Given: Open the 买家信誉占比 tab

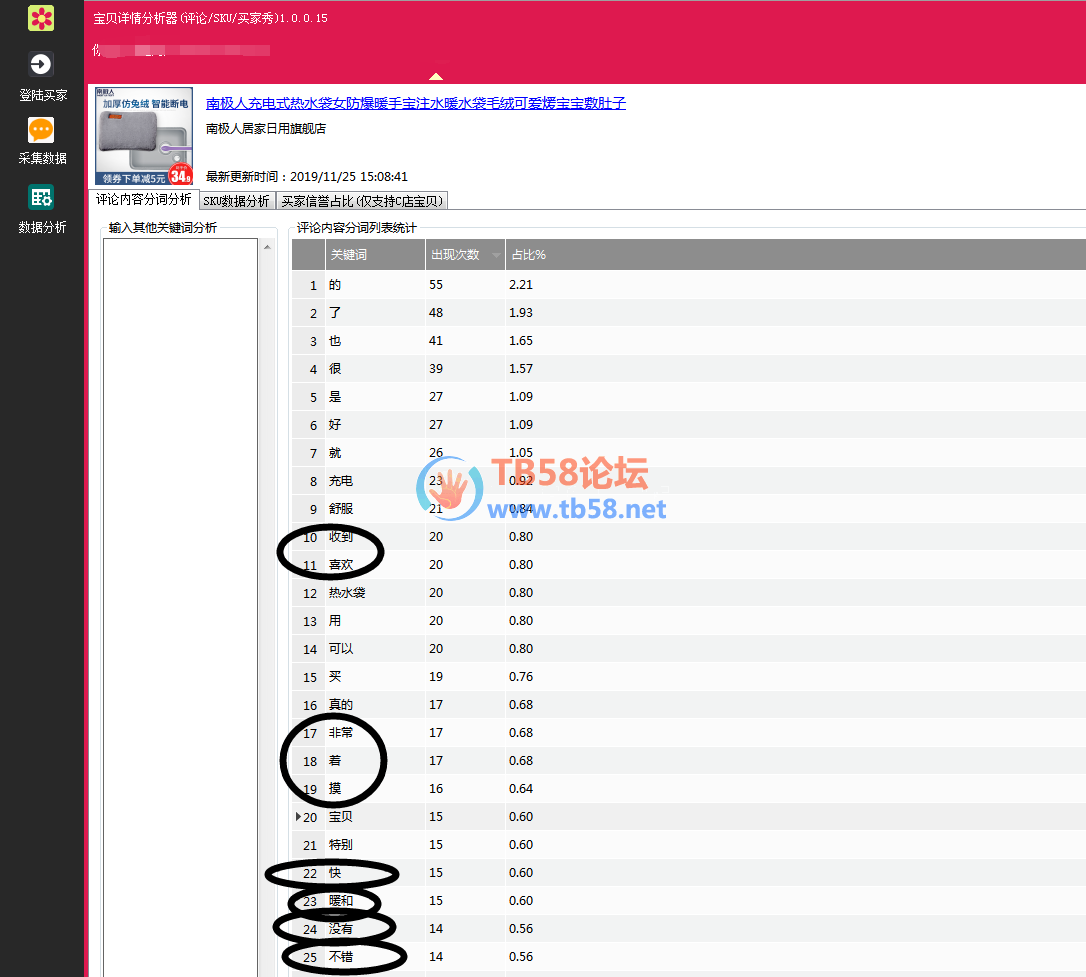Looking at the screenshot, I should [361, 201].
